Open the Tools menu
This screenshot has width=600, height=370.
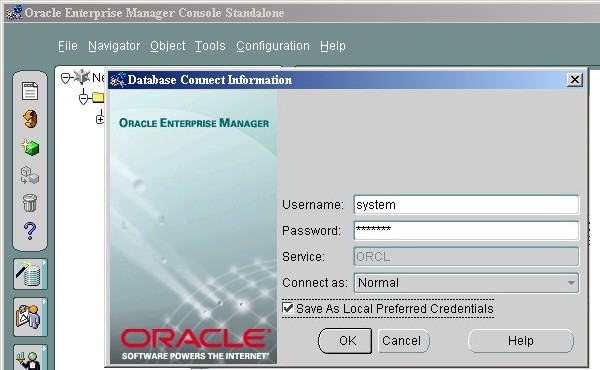click(x=210, y=46)
